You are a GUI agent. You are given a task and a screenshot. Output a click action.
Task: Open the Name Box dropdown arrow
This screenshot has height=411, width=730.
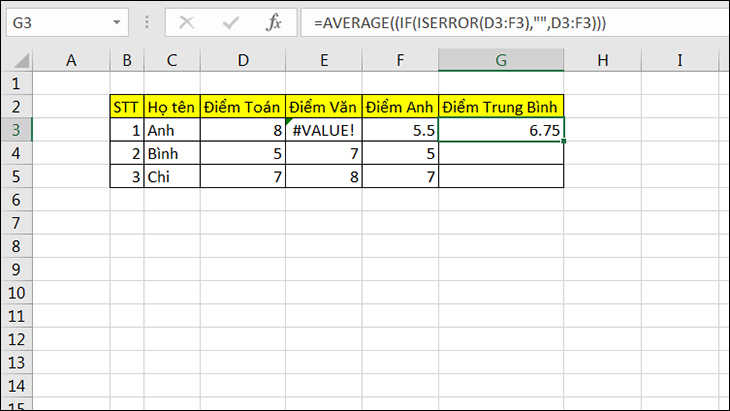(x=116, y=22)
